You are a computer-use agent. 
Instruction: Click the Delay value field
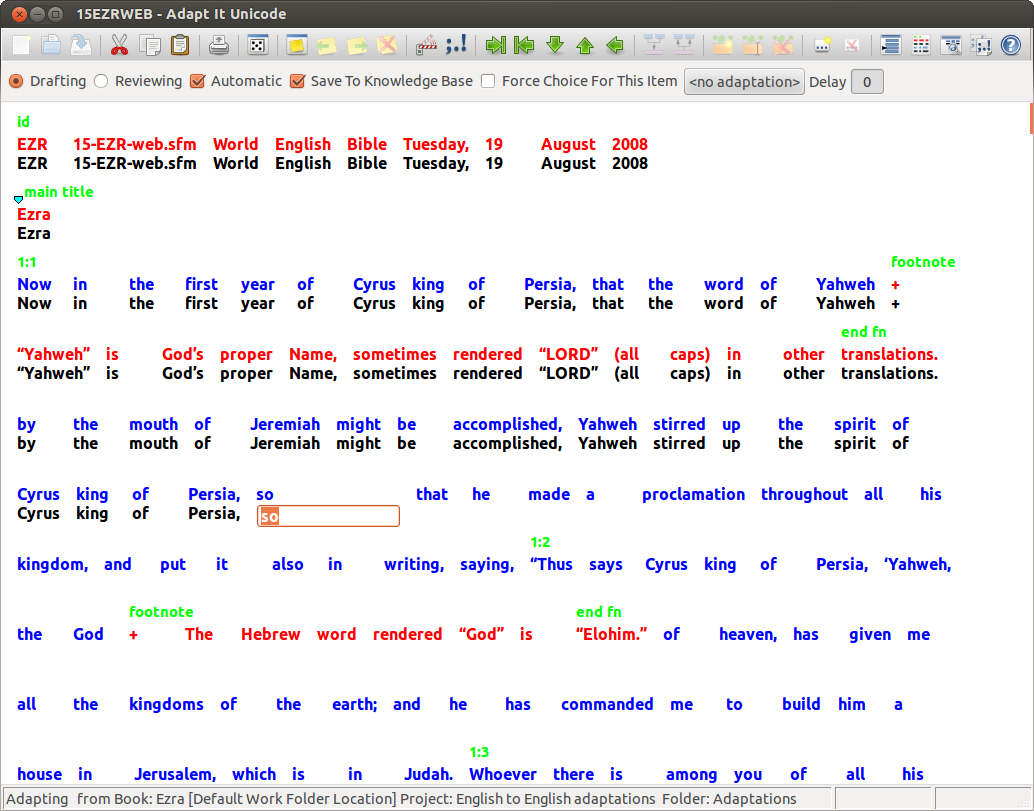pyautogui.click(x=866, y=82)
